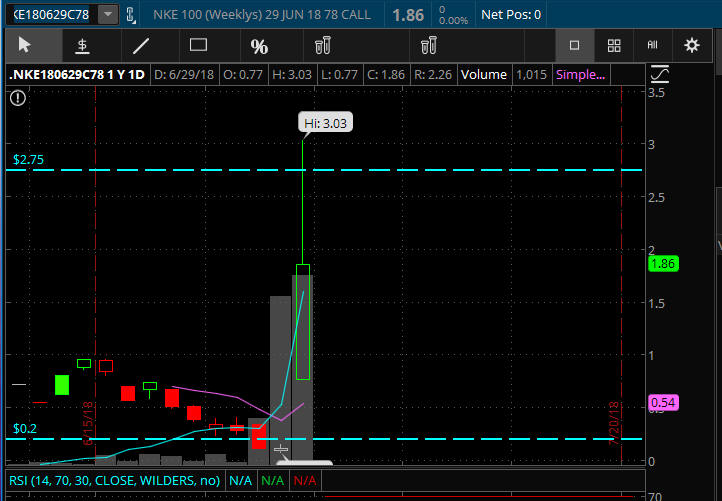This screenshot has width=722, height=501.
Task: Expand the Simple moving average study label
Action: (580, 74)
